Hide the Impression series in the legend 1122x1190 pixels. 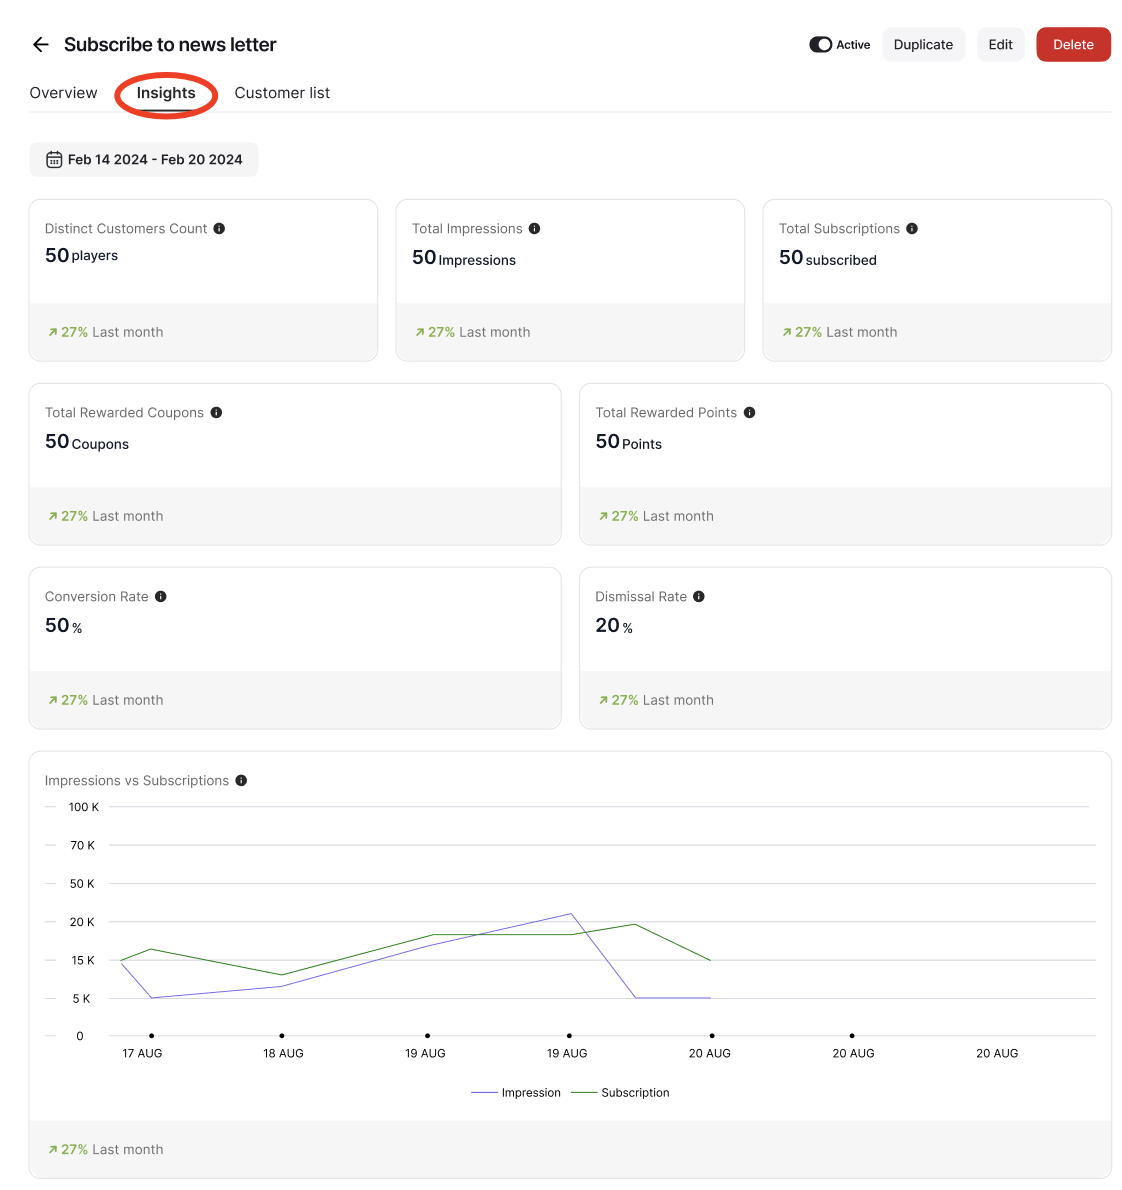pyautogui.click(x=516, y=1092)
